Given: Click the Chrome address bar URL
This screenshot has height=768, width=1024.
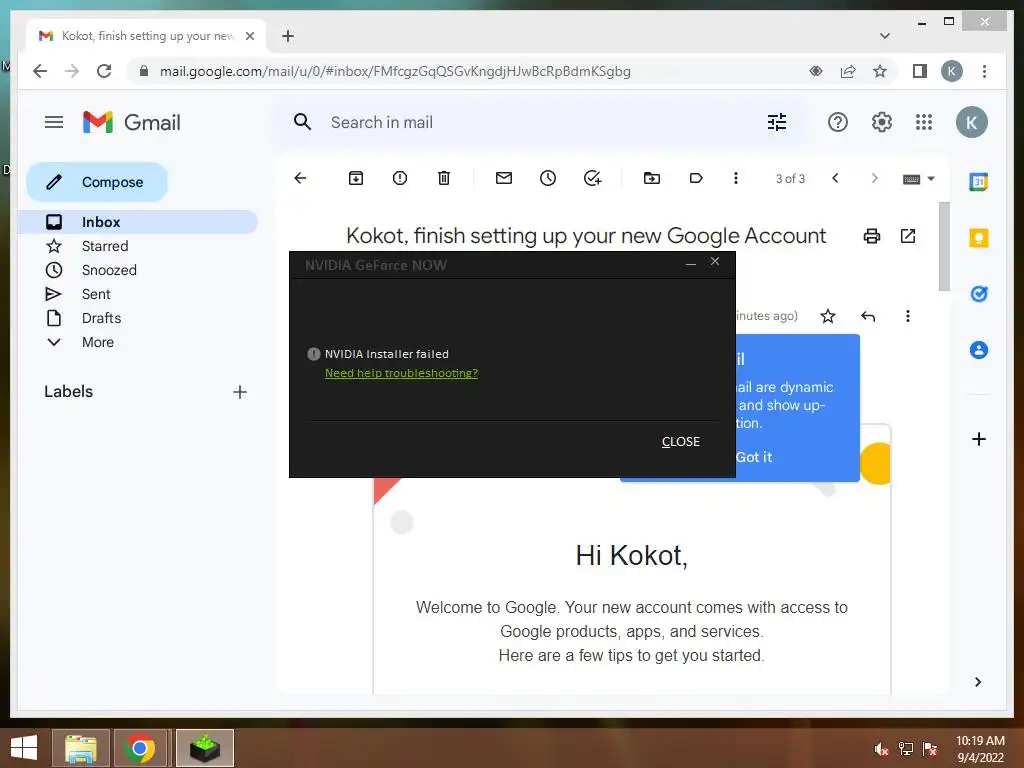Looking at the screenshot, I should pyautogui.click(x=395, y=71).
